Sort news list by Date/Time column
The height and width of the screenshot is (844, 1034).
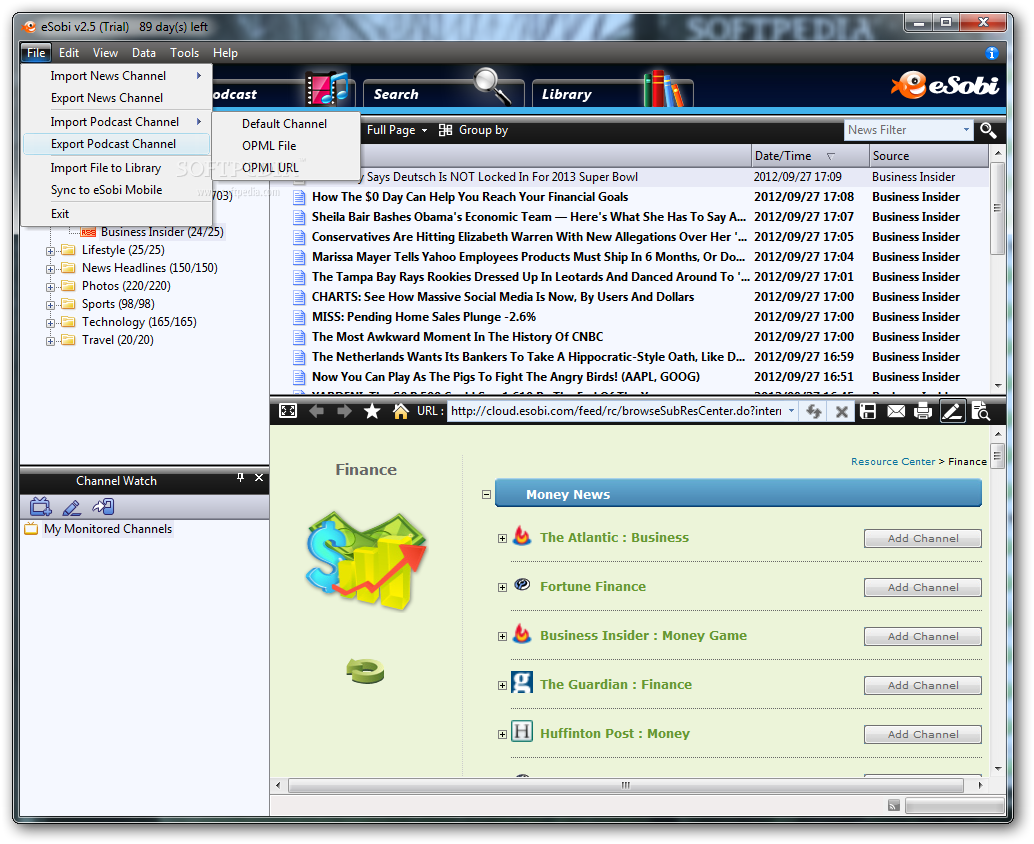coord(810,156)
